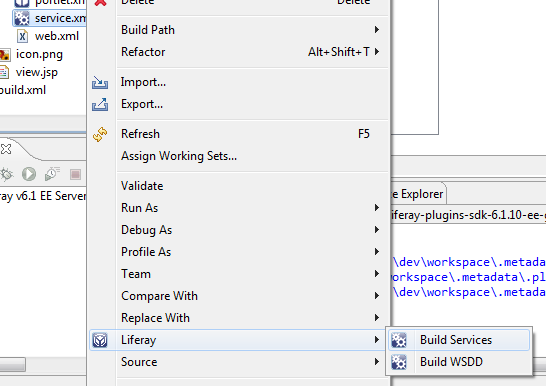Select icon.png in the project tree

tap(39, 54)
